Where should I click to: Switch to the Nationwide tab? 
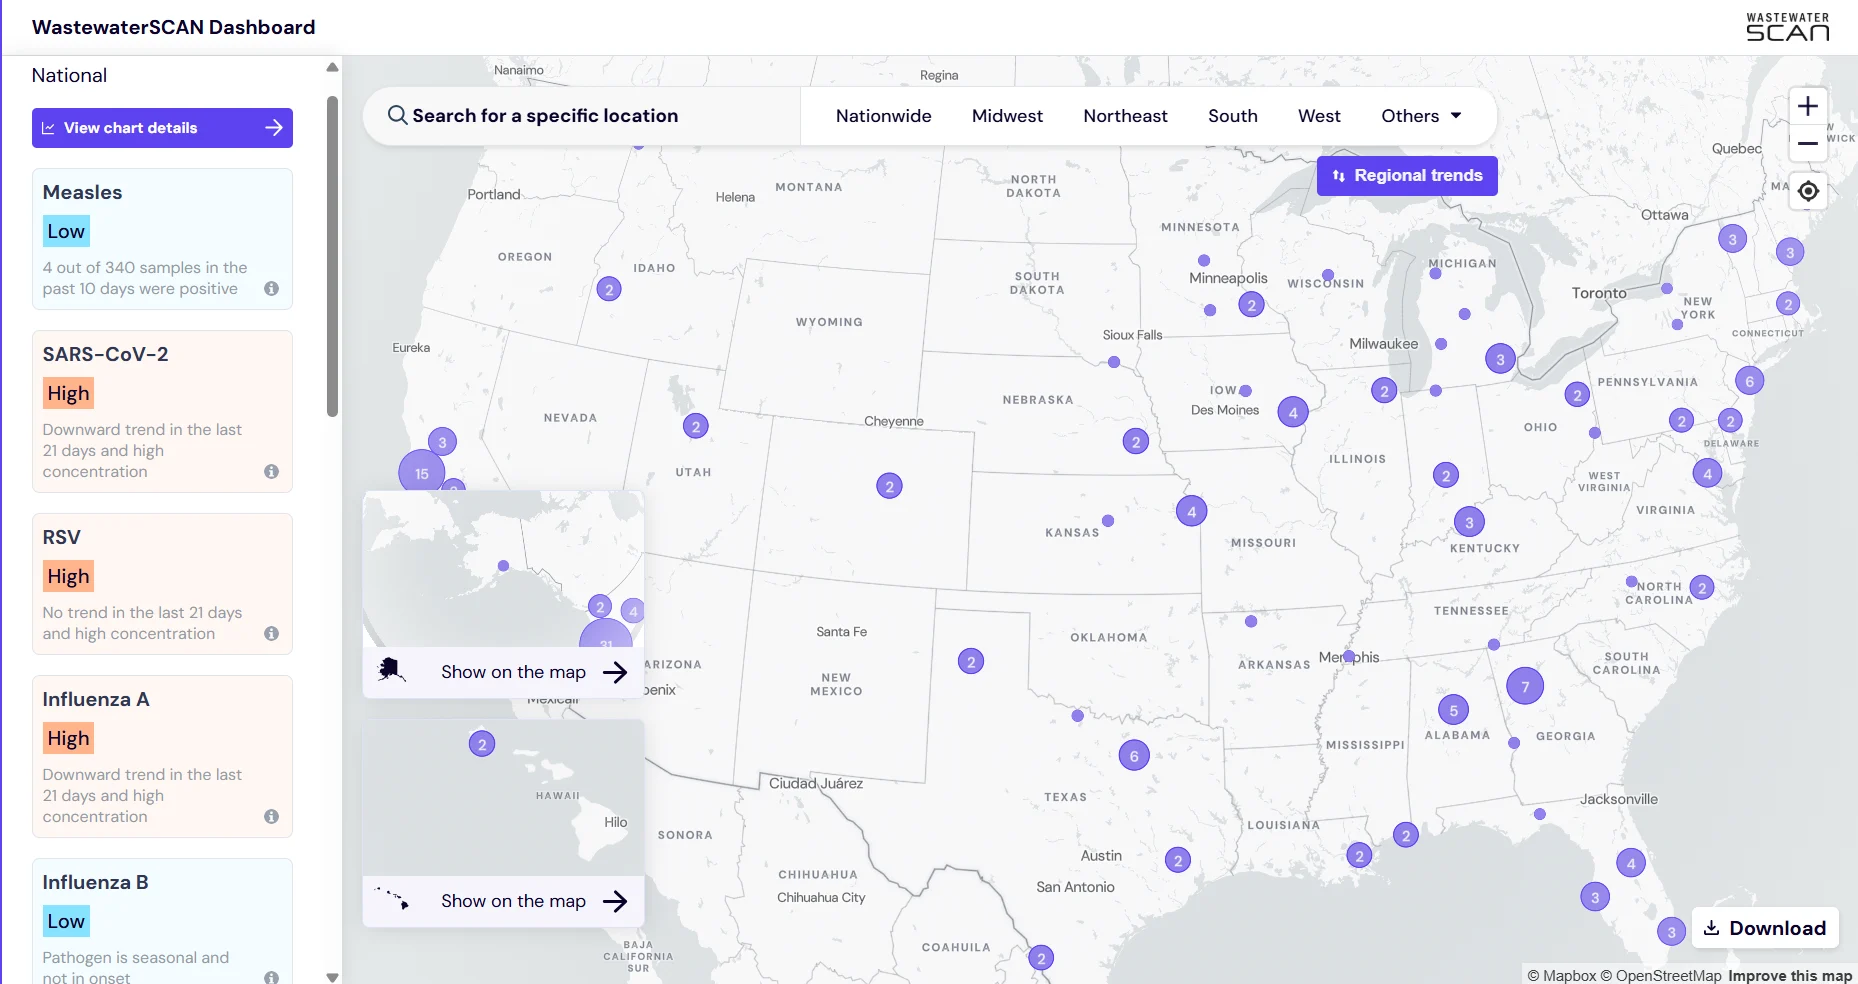click(883, 115)
